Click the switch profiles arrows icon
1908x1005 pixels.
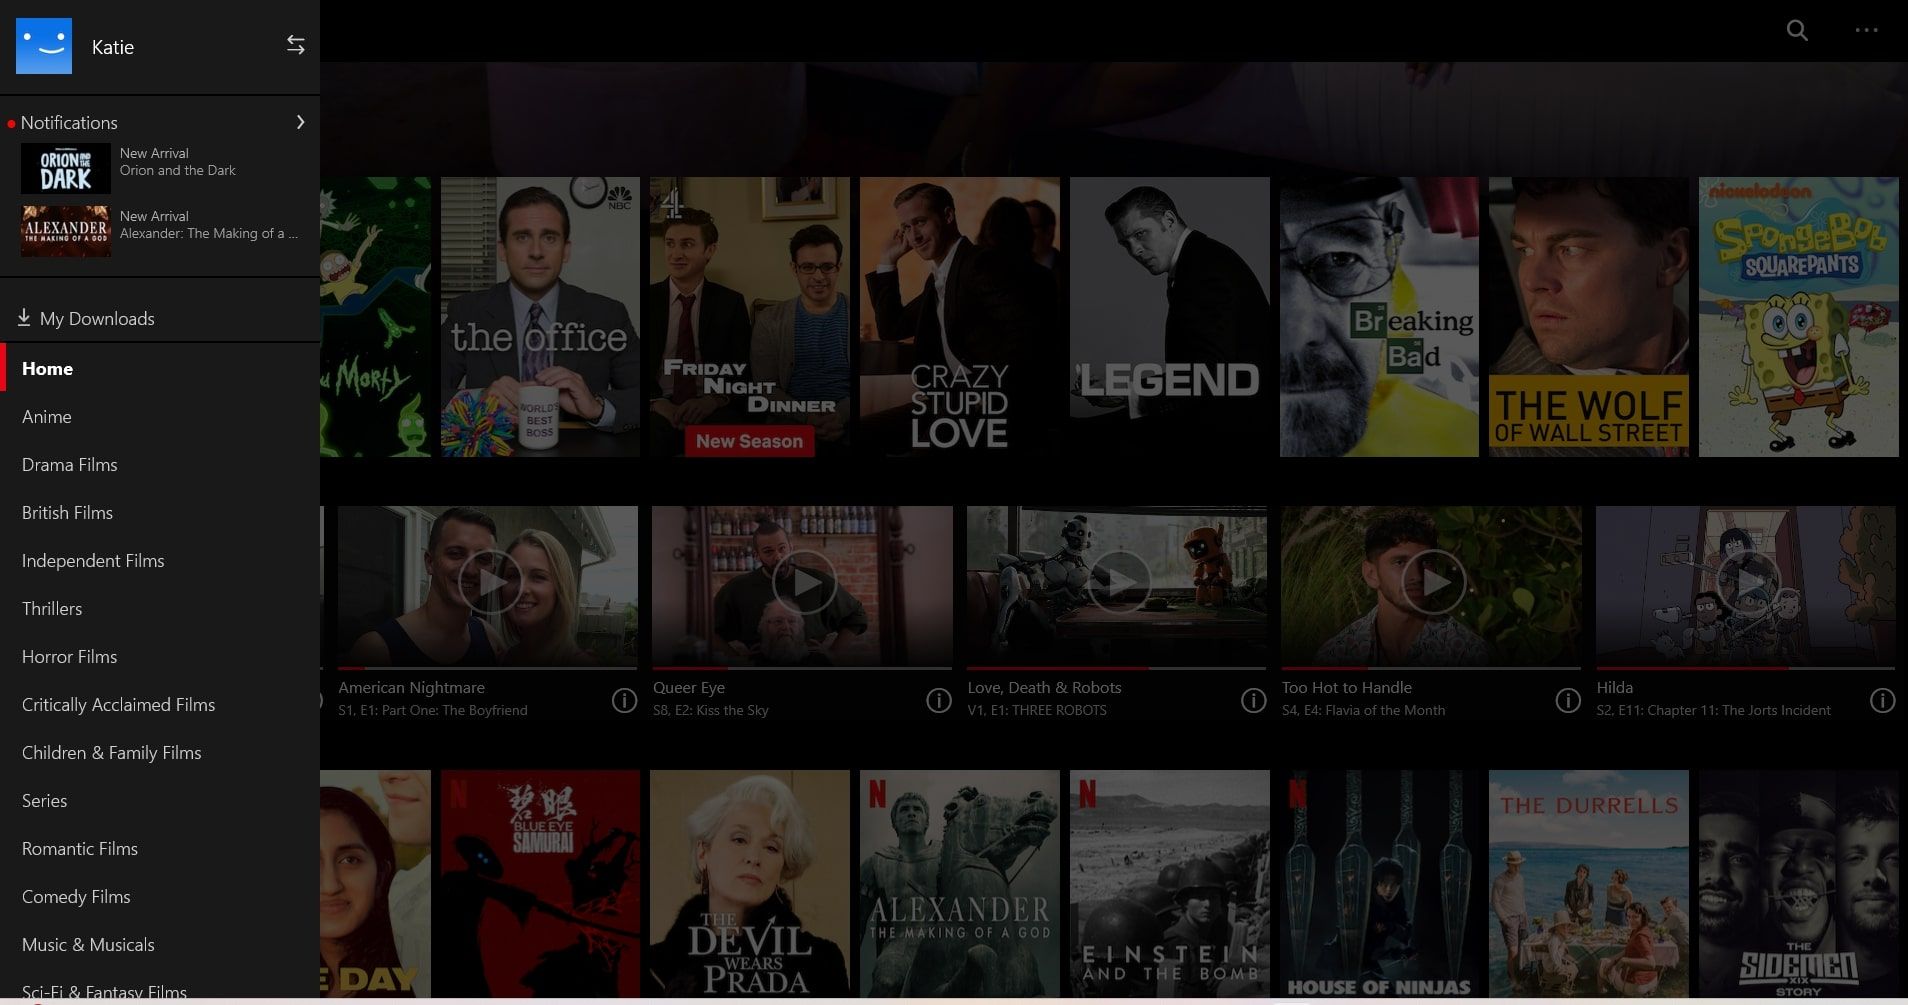(x=295, y=45)
